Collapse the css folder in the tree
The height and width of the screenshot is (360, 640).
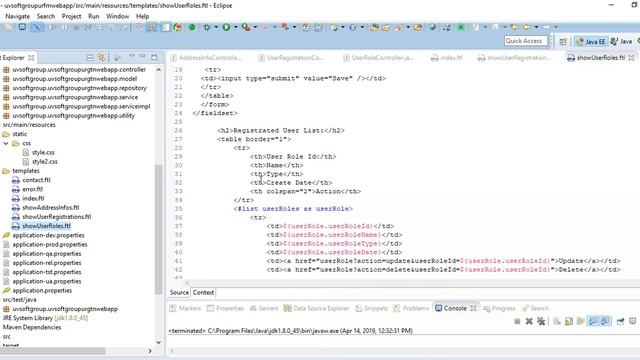point(6,143)
